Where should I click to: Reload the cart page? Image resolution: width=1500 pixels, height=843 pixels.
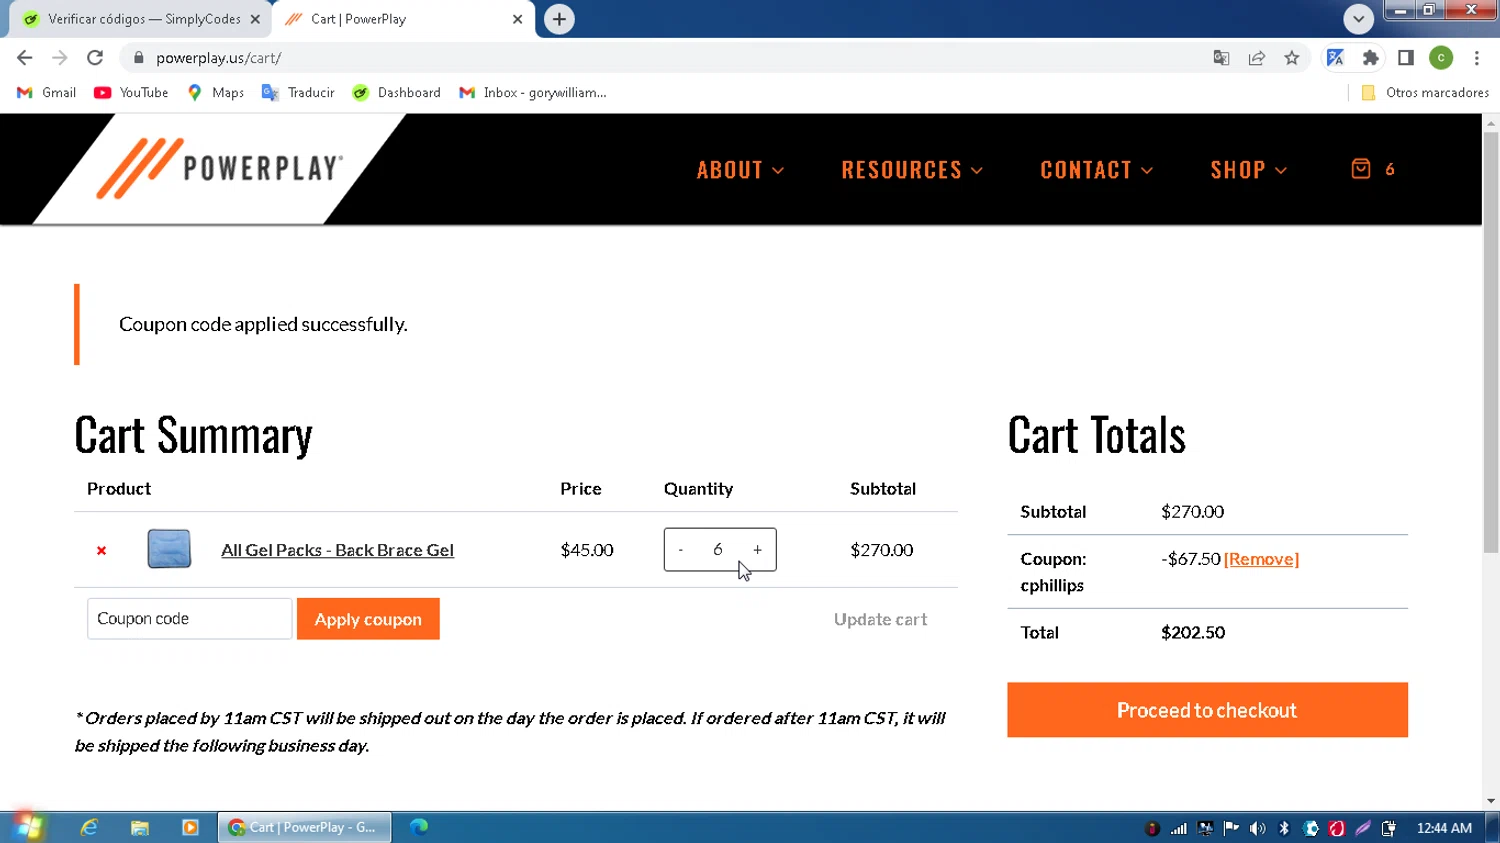pos(95,58)
